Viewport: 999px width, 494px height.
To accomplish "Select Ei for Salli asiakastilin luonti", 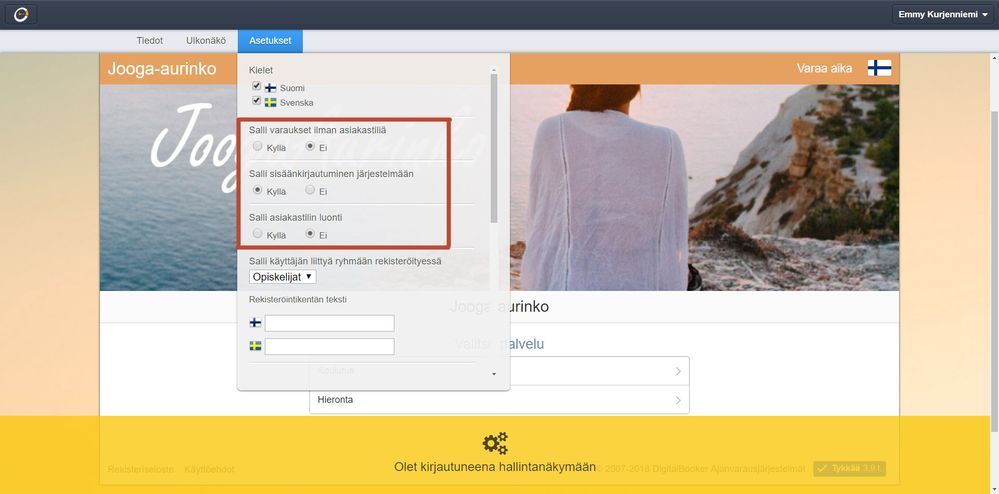I will click(310, 233).
